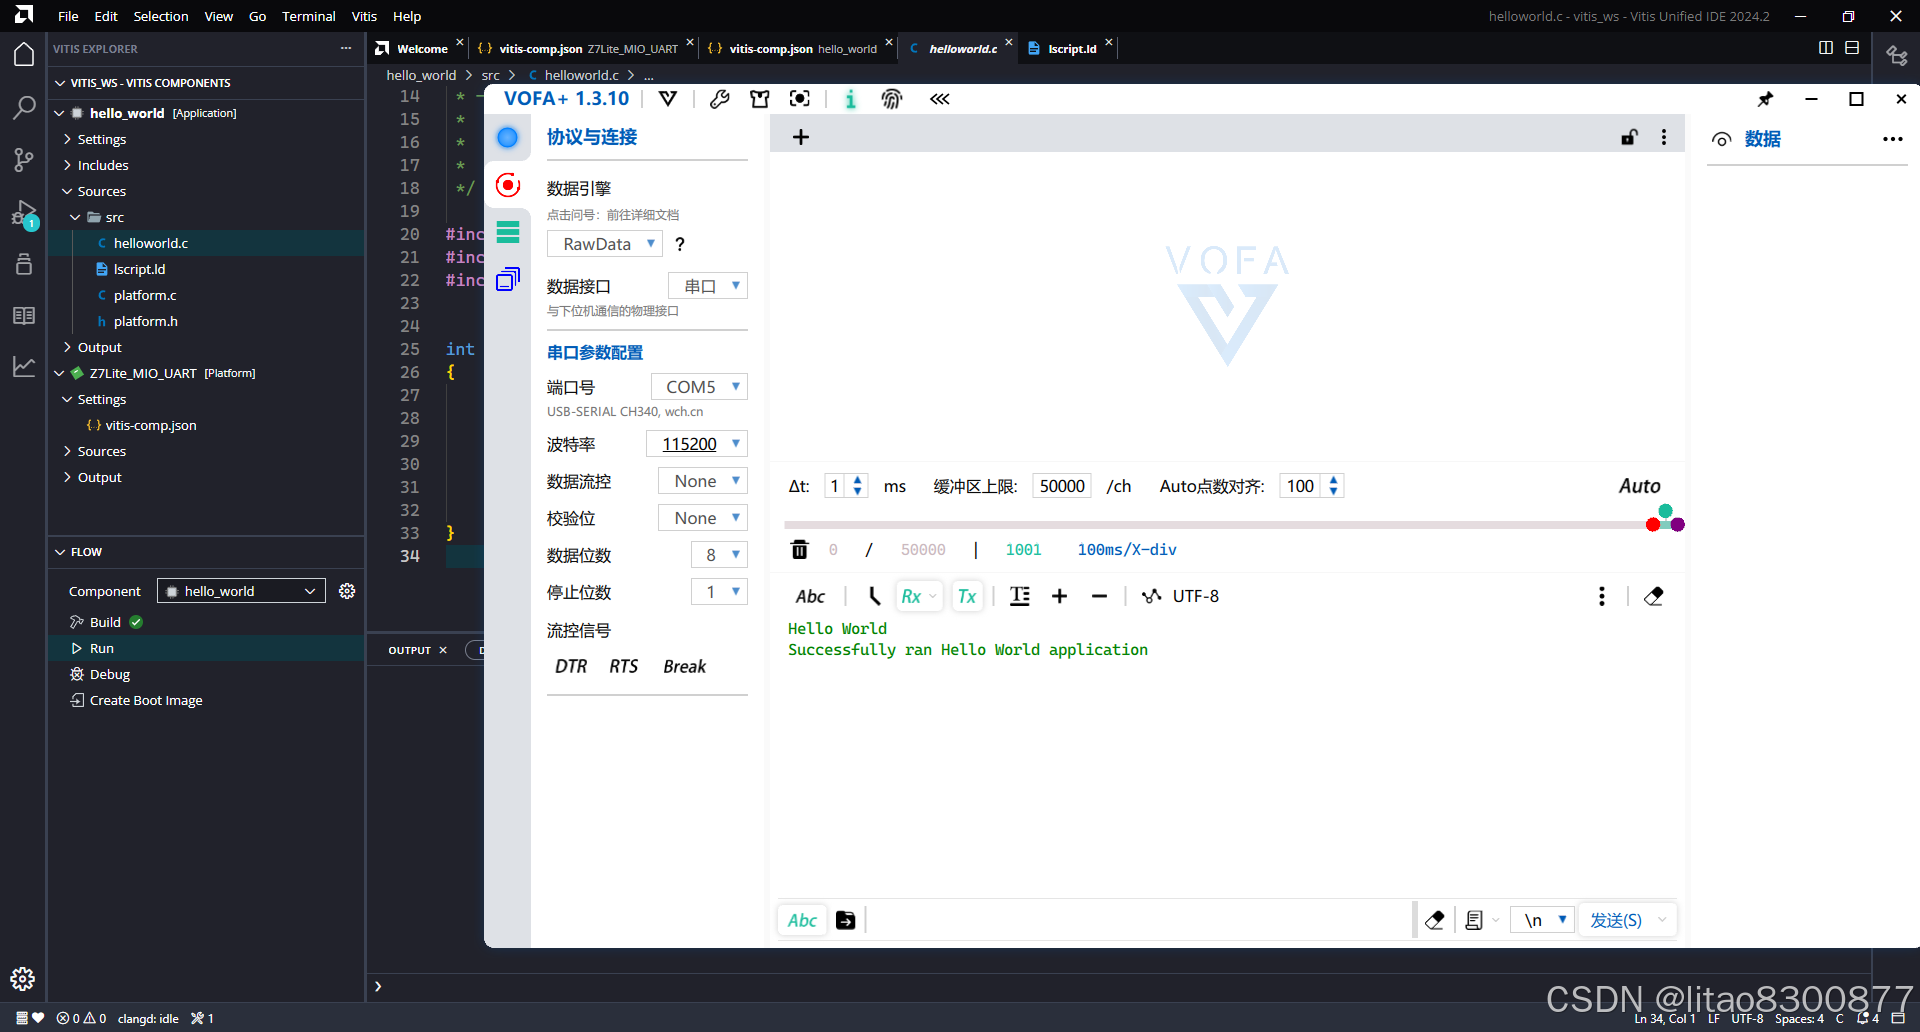Screen dimensions: 1920x1032
Task: Toggle the VOFA+ connection blue circle button
Action: coord(508,137)
